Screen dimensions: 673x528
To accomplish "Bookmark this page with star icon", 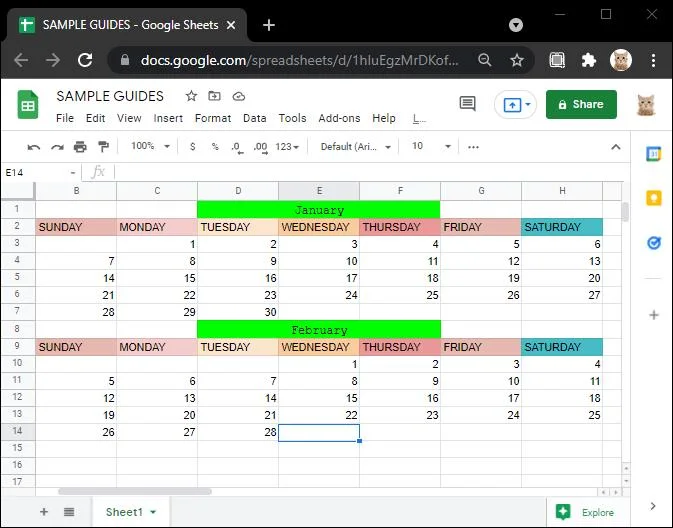I will click(x=517, y=60).
